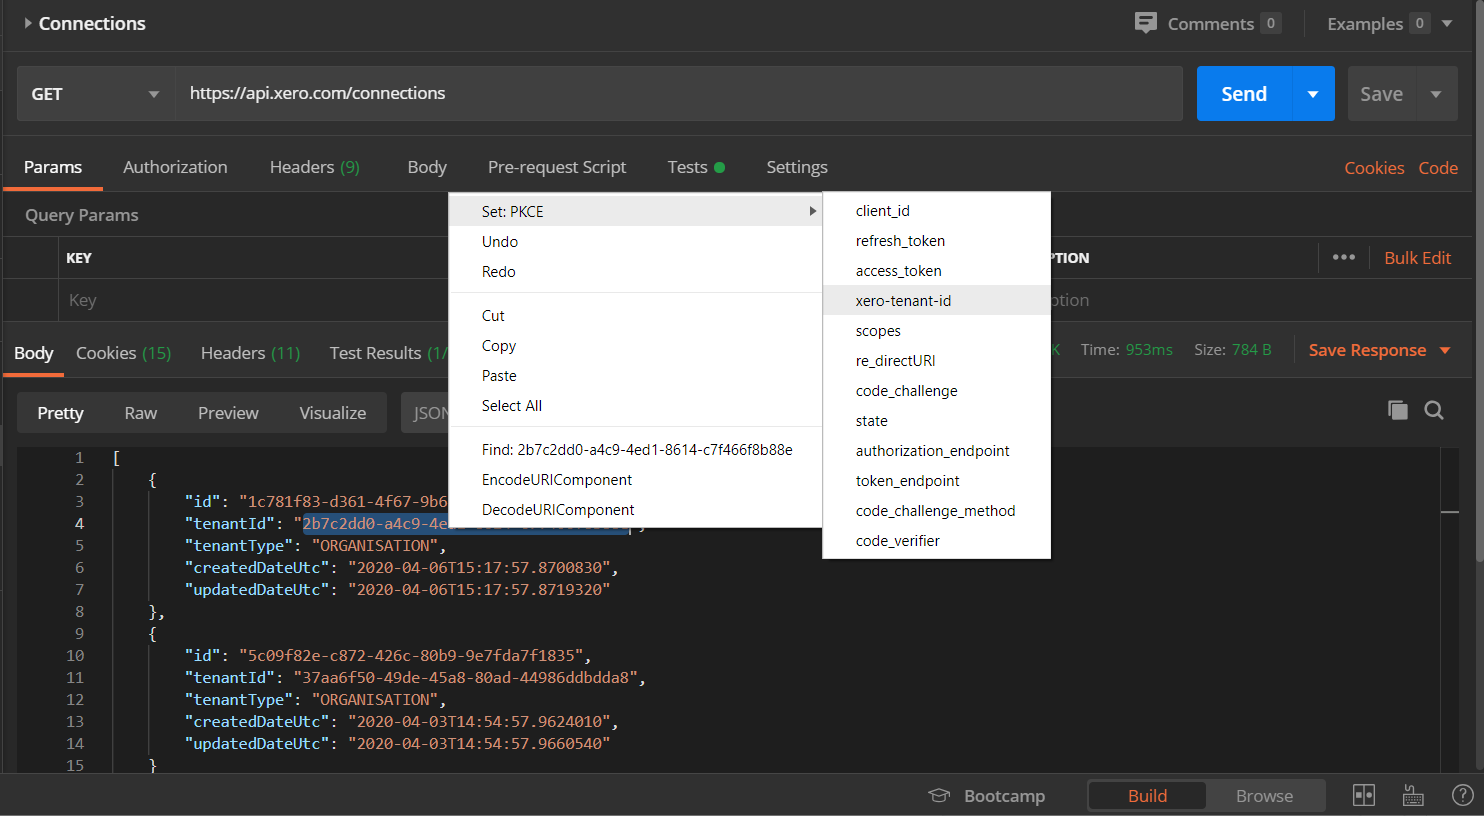Screen dimensions: 1484x816
Task: Choose Select All in context menu
Action: pyautogui.click(x=636, y=405)
